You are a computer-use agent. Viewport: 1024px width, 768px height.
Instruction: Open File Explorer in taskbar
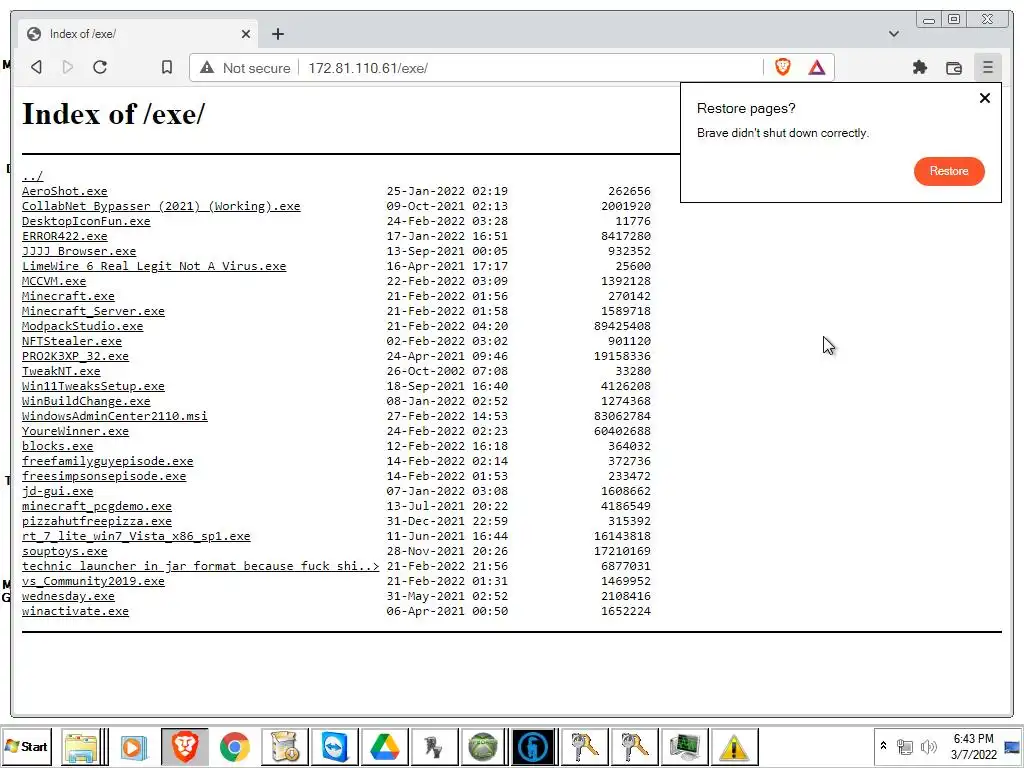[x=81, y=746]
